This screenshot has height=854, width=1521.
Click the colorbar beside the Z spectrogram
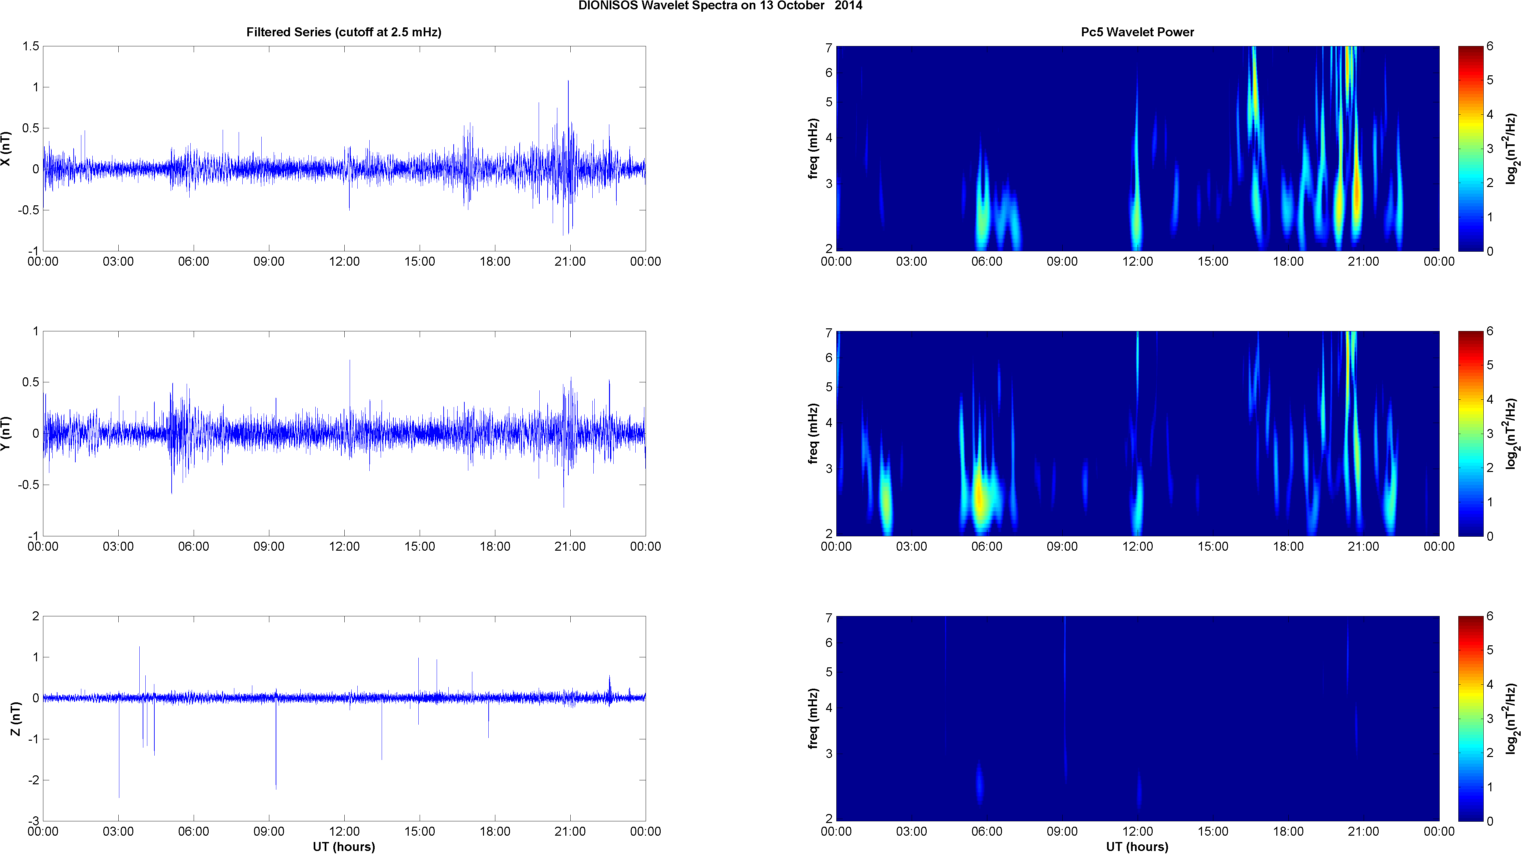1470,718
